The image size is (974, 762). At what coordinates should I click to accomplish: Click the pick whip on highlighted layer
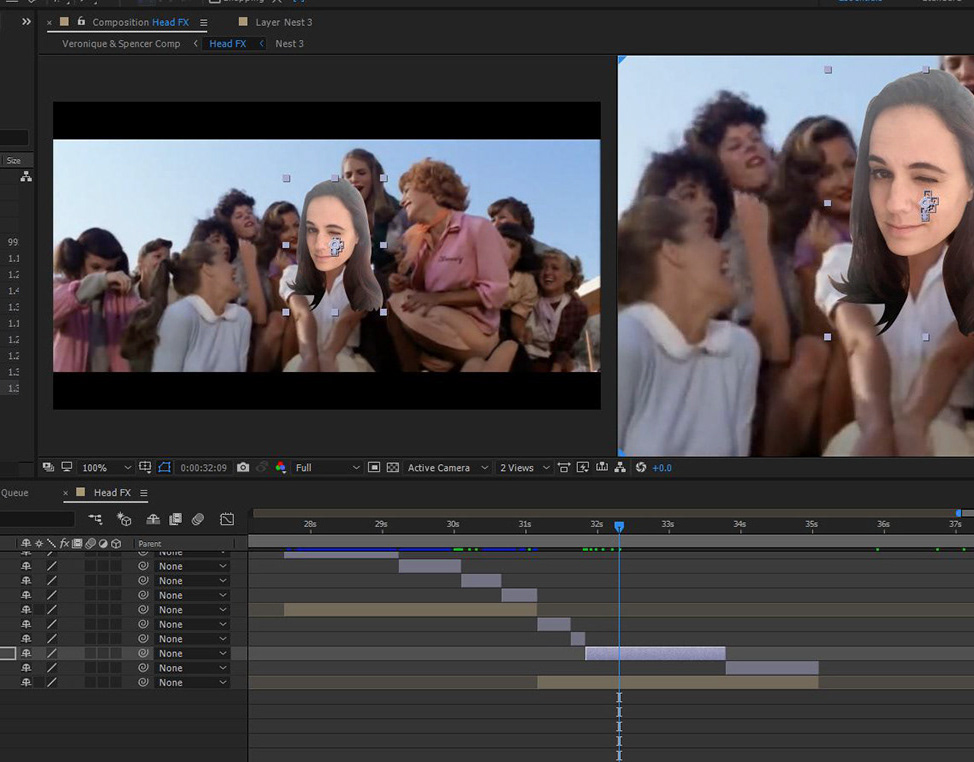click(143, 653)
